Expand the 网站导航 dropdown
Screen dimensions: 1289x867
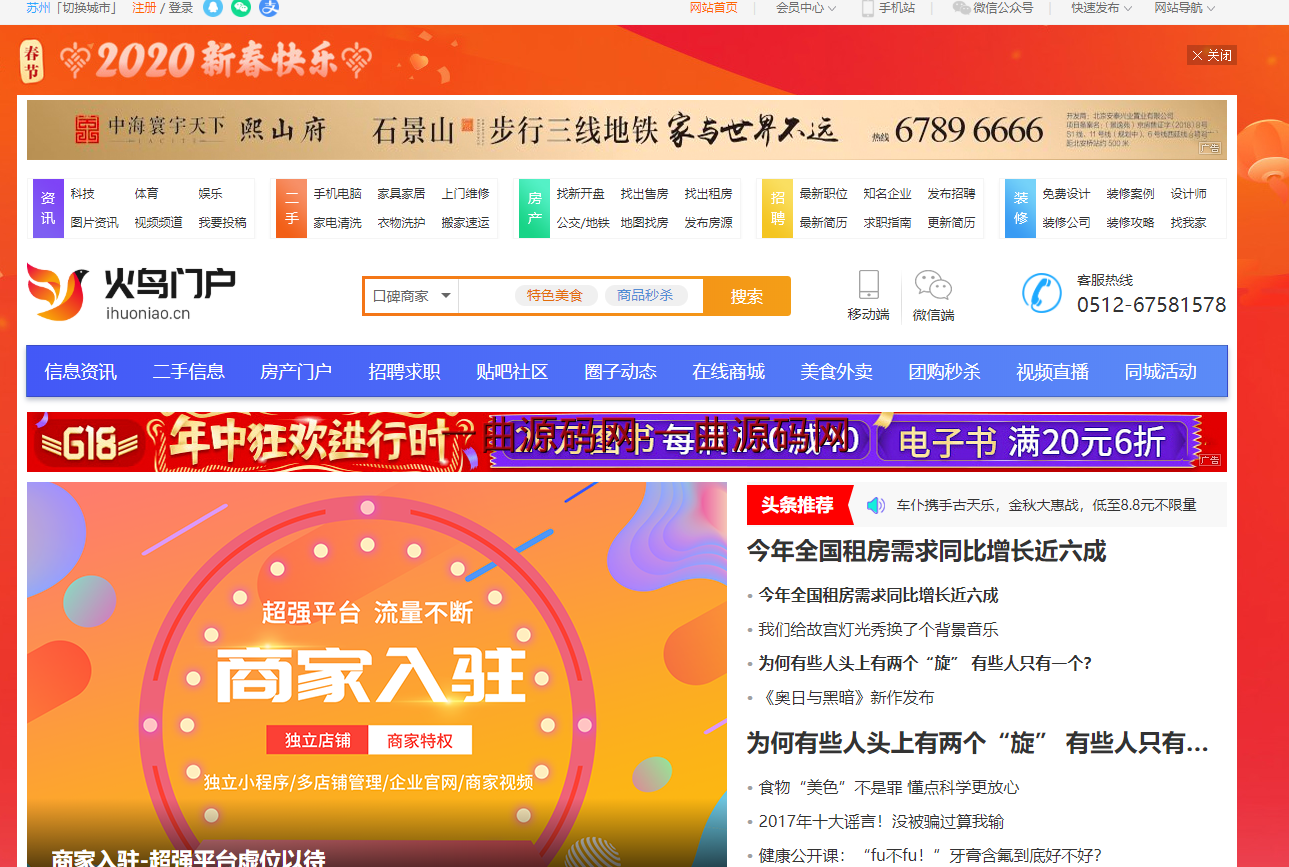point(1185,8)
